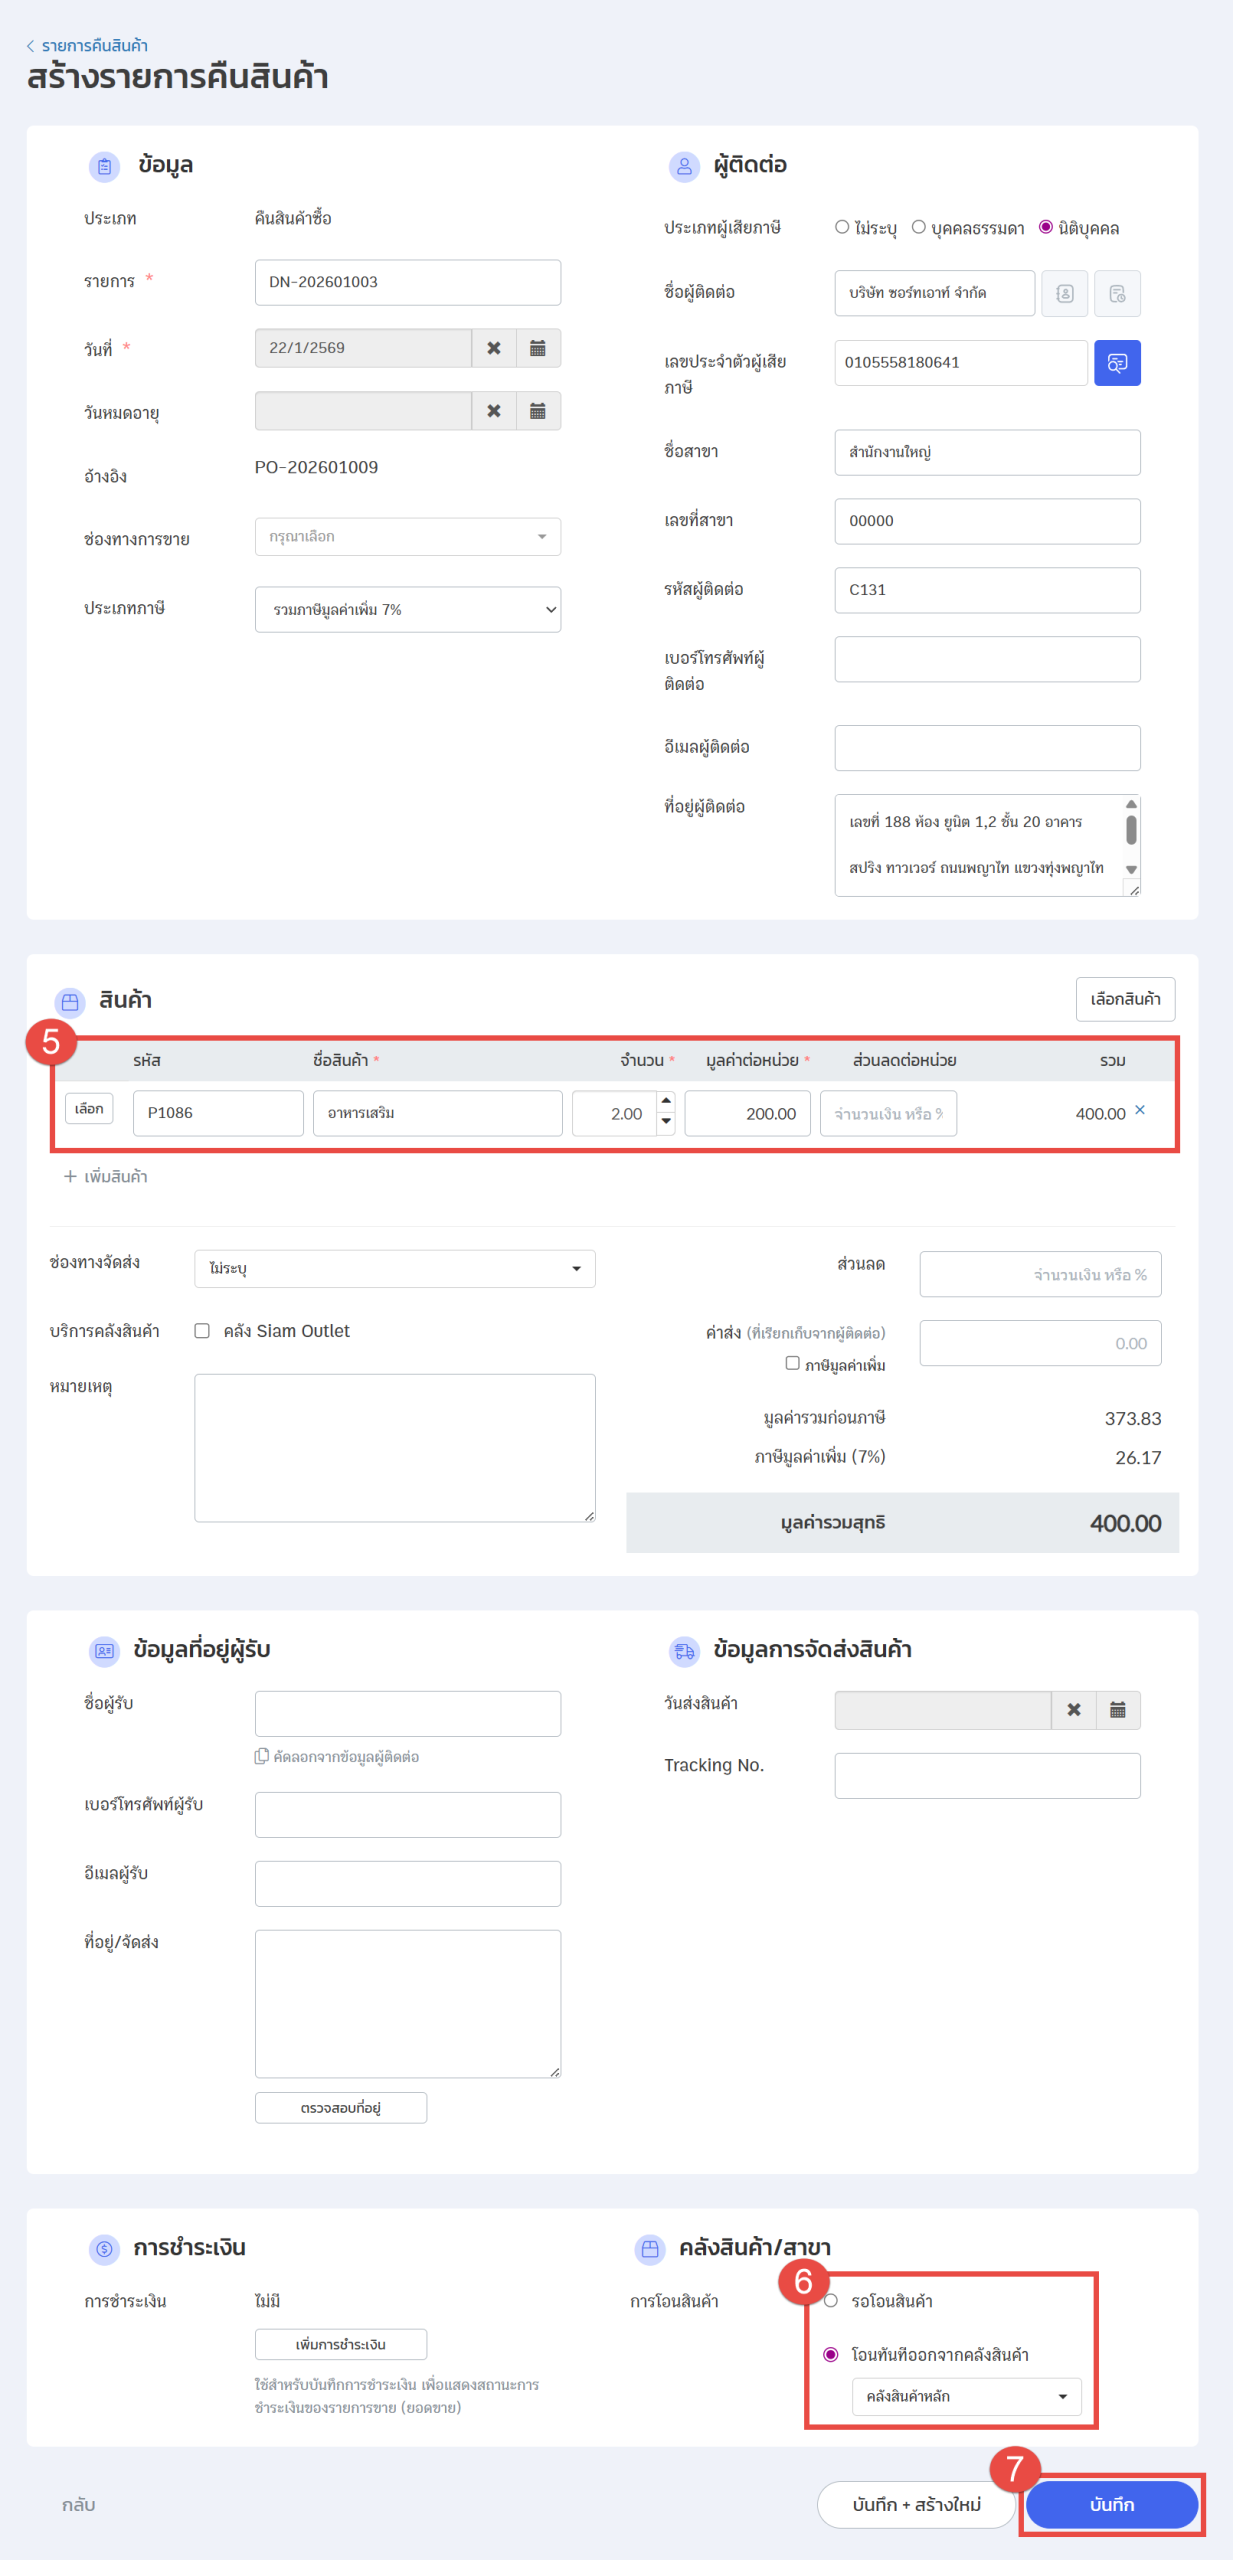
Task: Open calendar for วันส่งสินค้า delivery date
Action: (1117, 1710)
